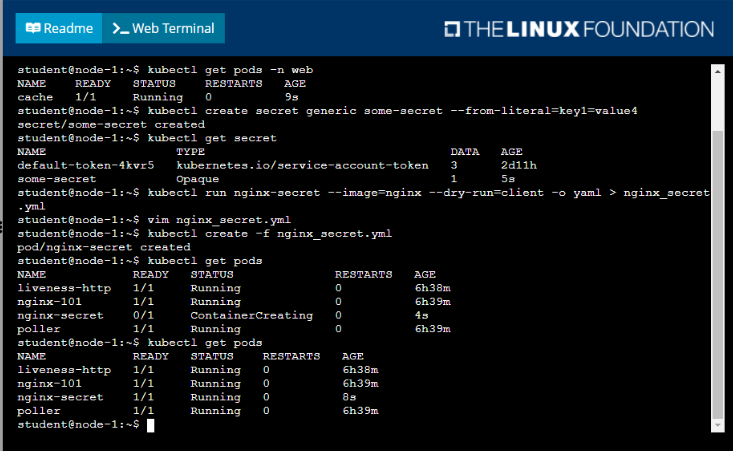Click the Opaque secret type text
Image resolution: width=733 pixels, height=451 pixels.
coord(198,178)
